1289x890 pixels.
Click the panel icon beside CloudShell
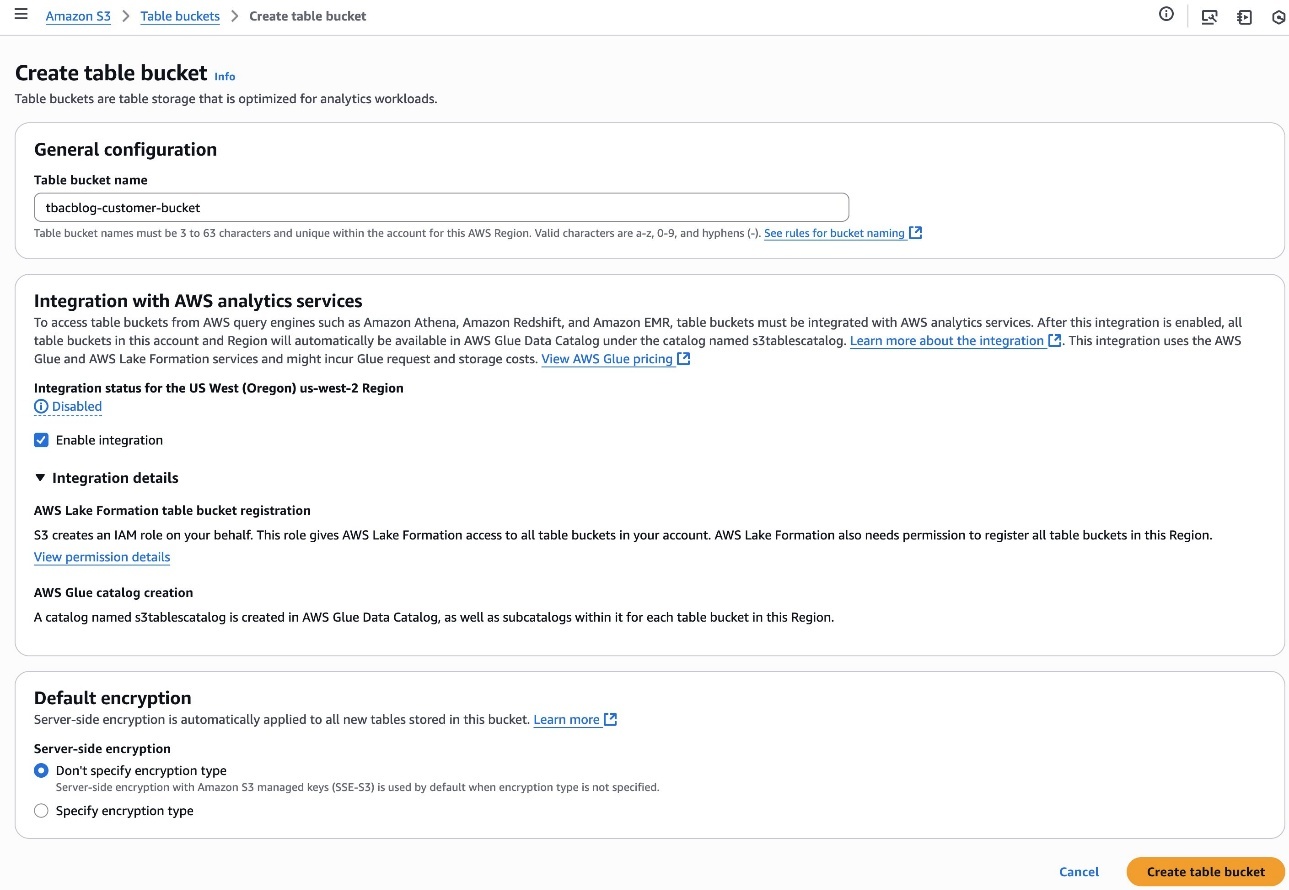click(1244, 17)
